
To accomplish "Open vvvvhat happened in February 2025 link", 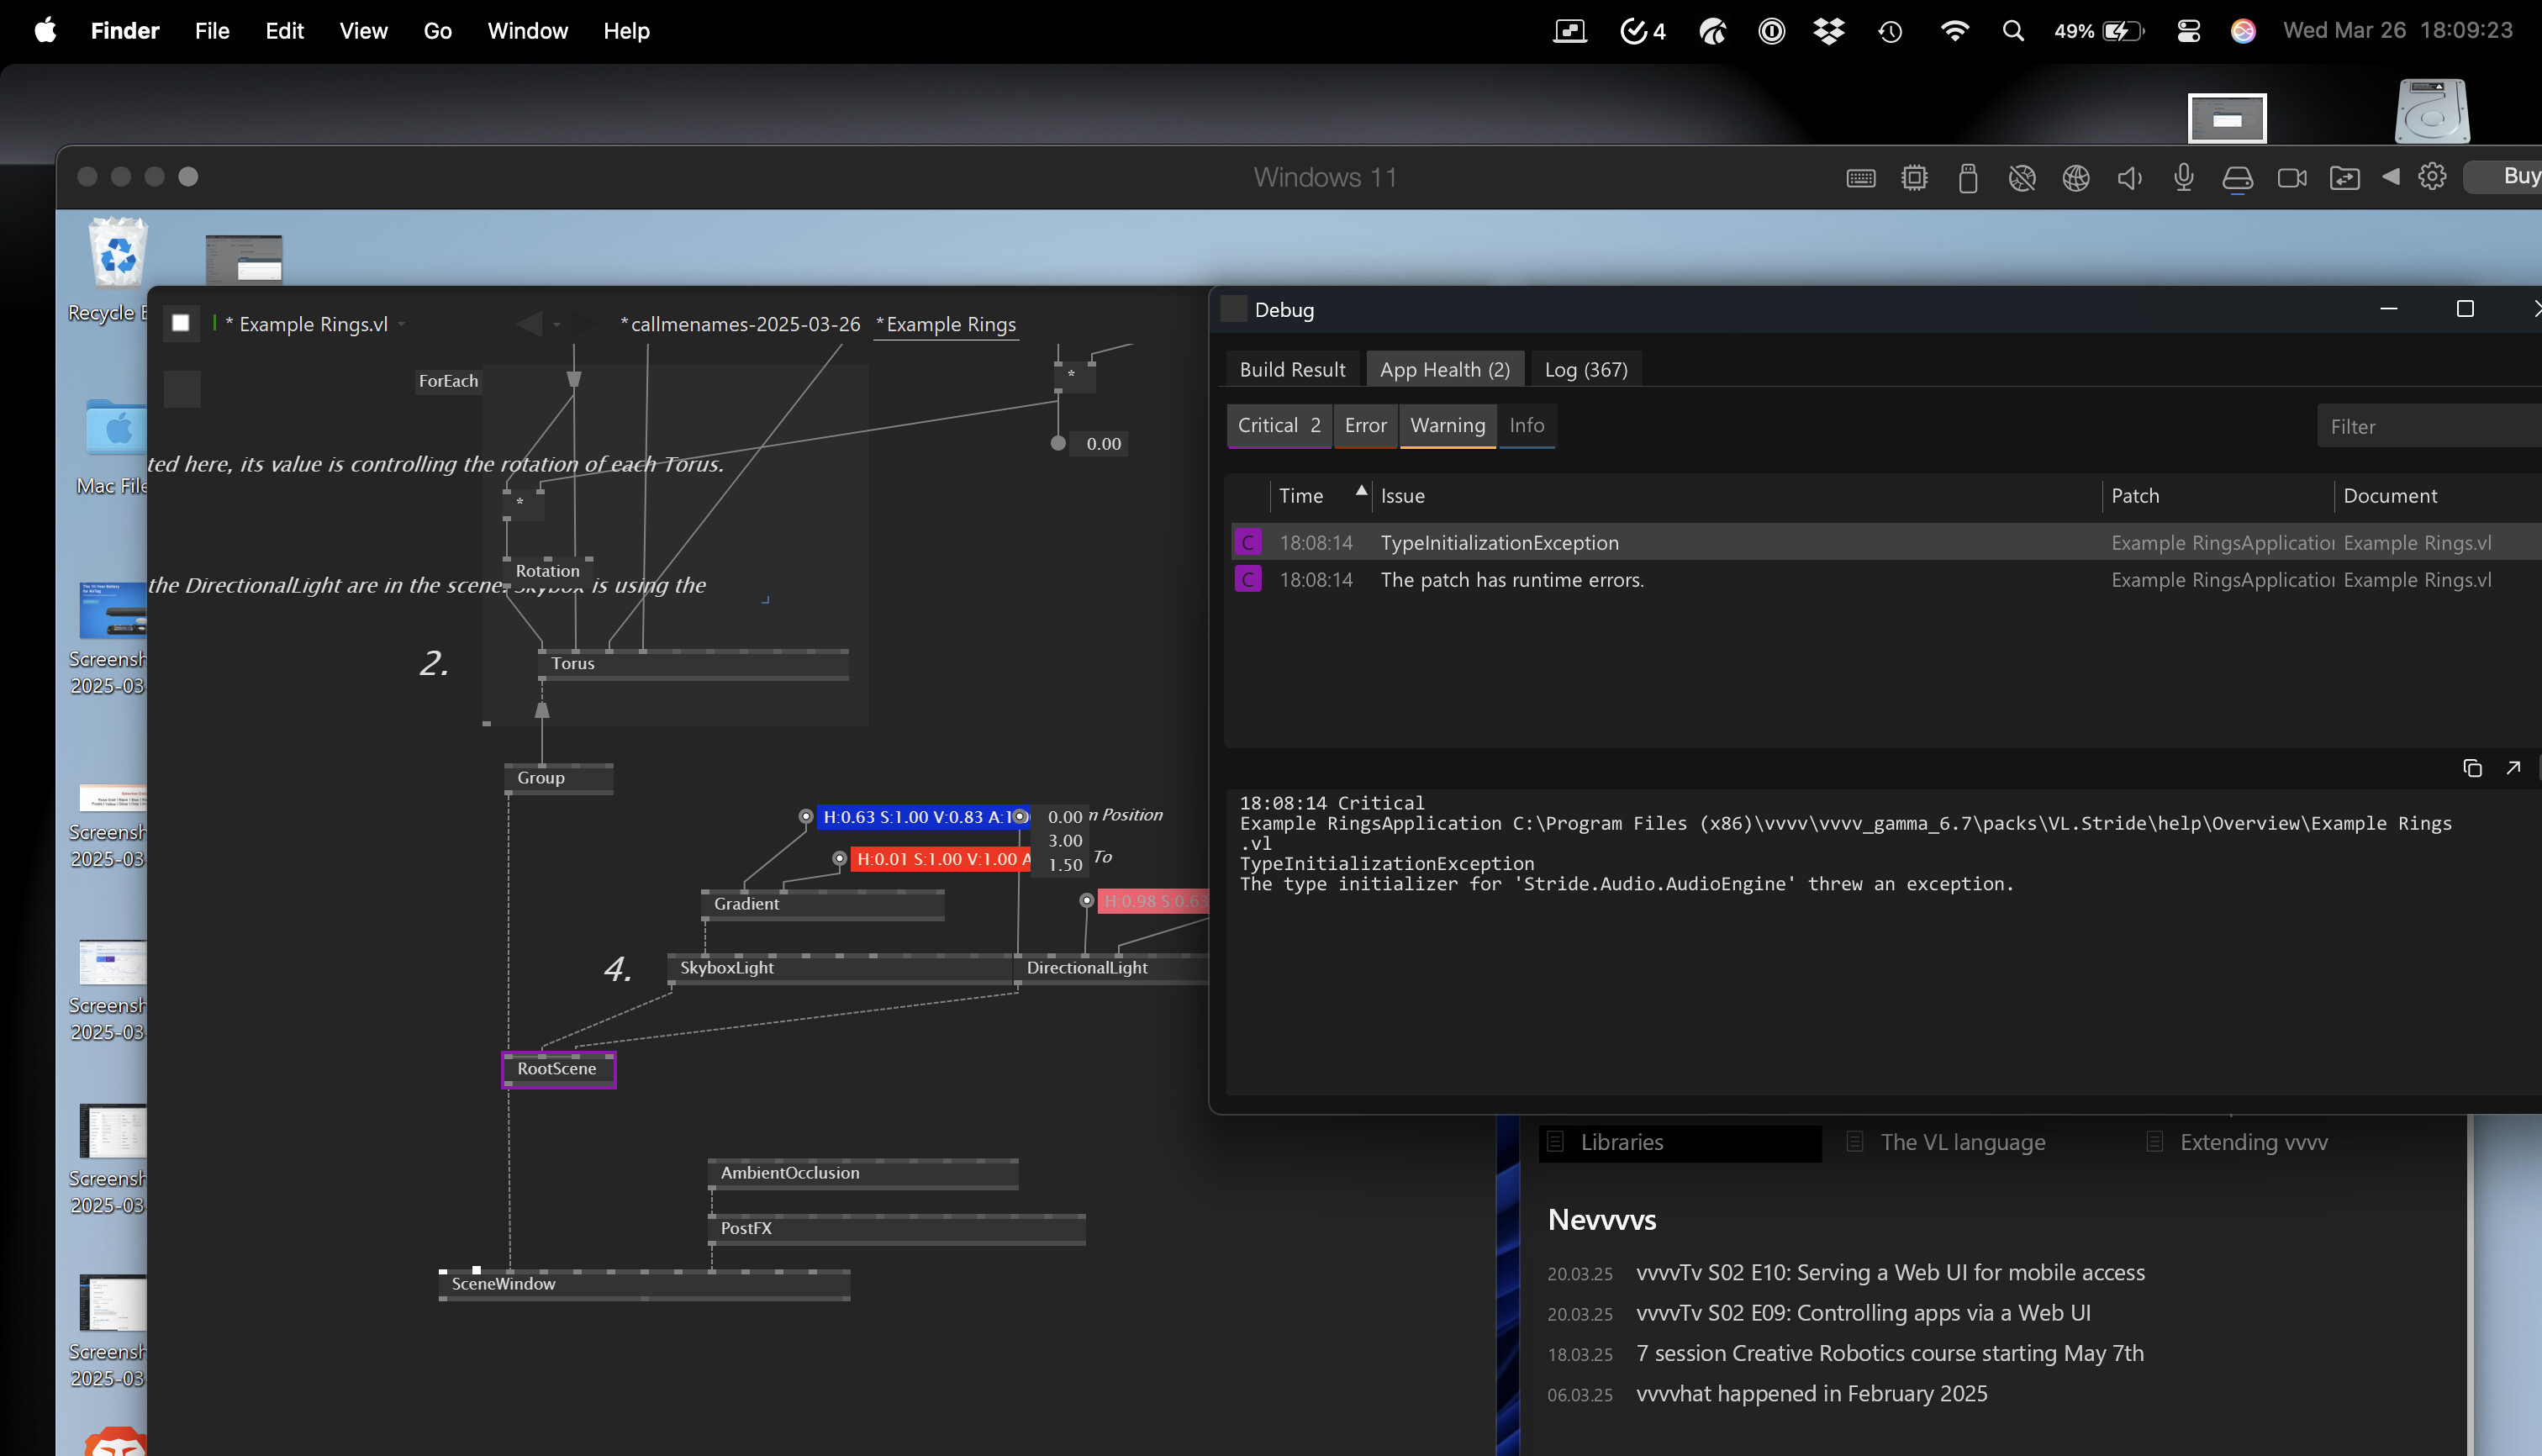I will click(1811, 1394).
